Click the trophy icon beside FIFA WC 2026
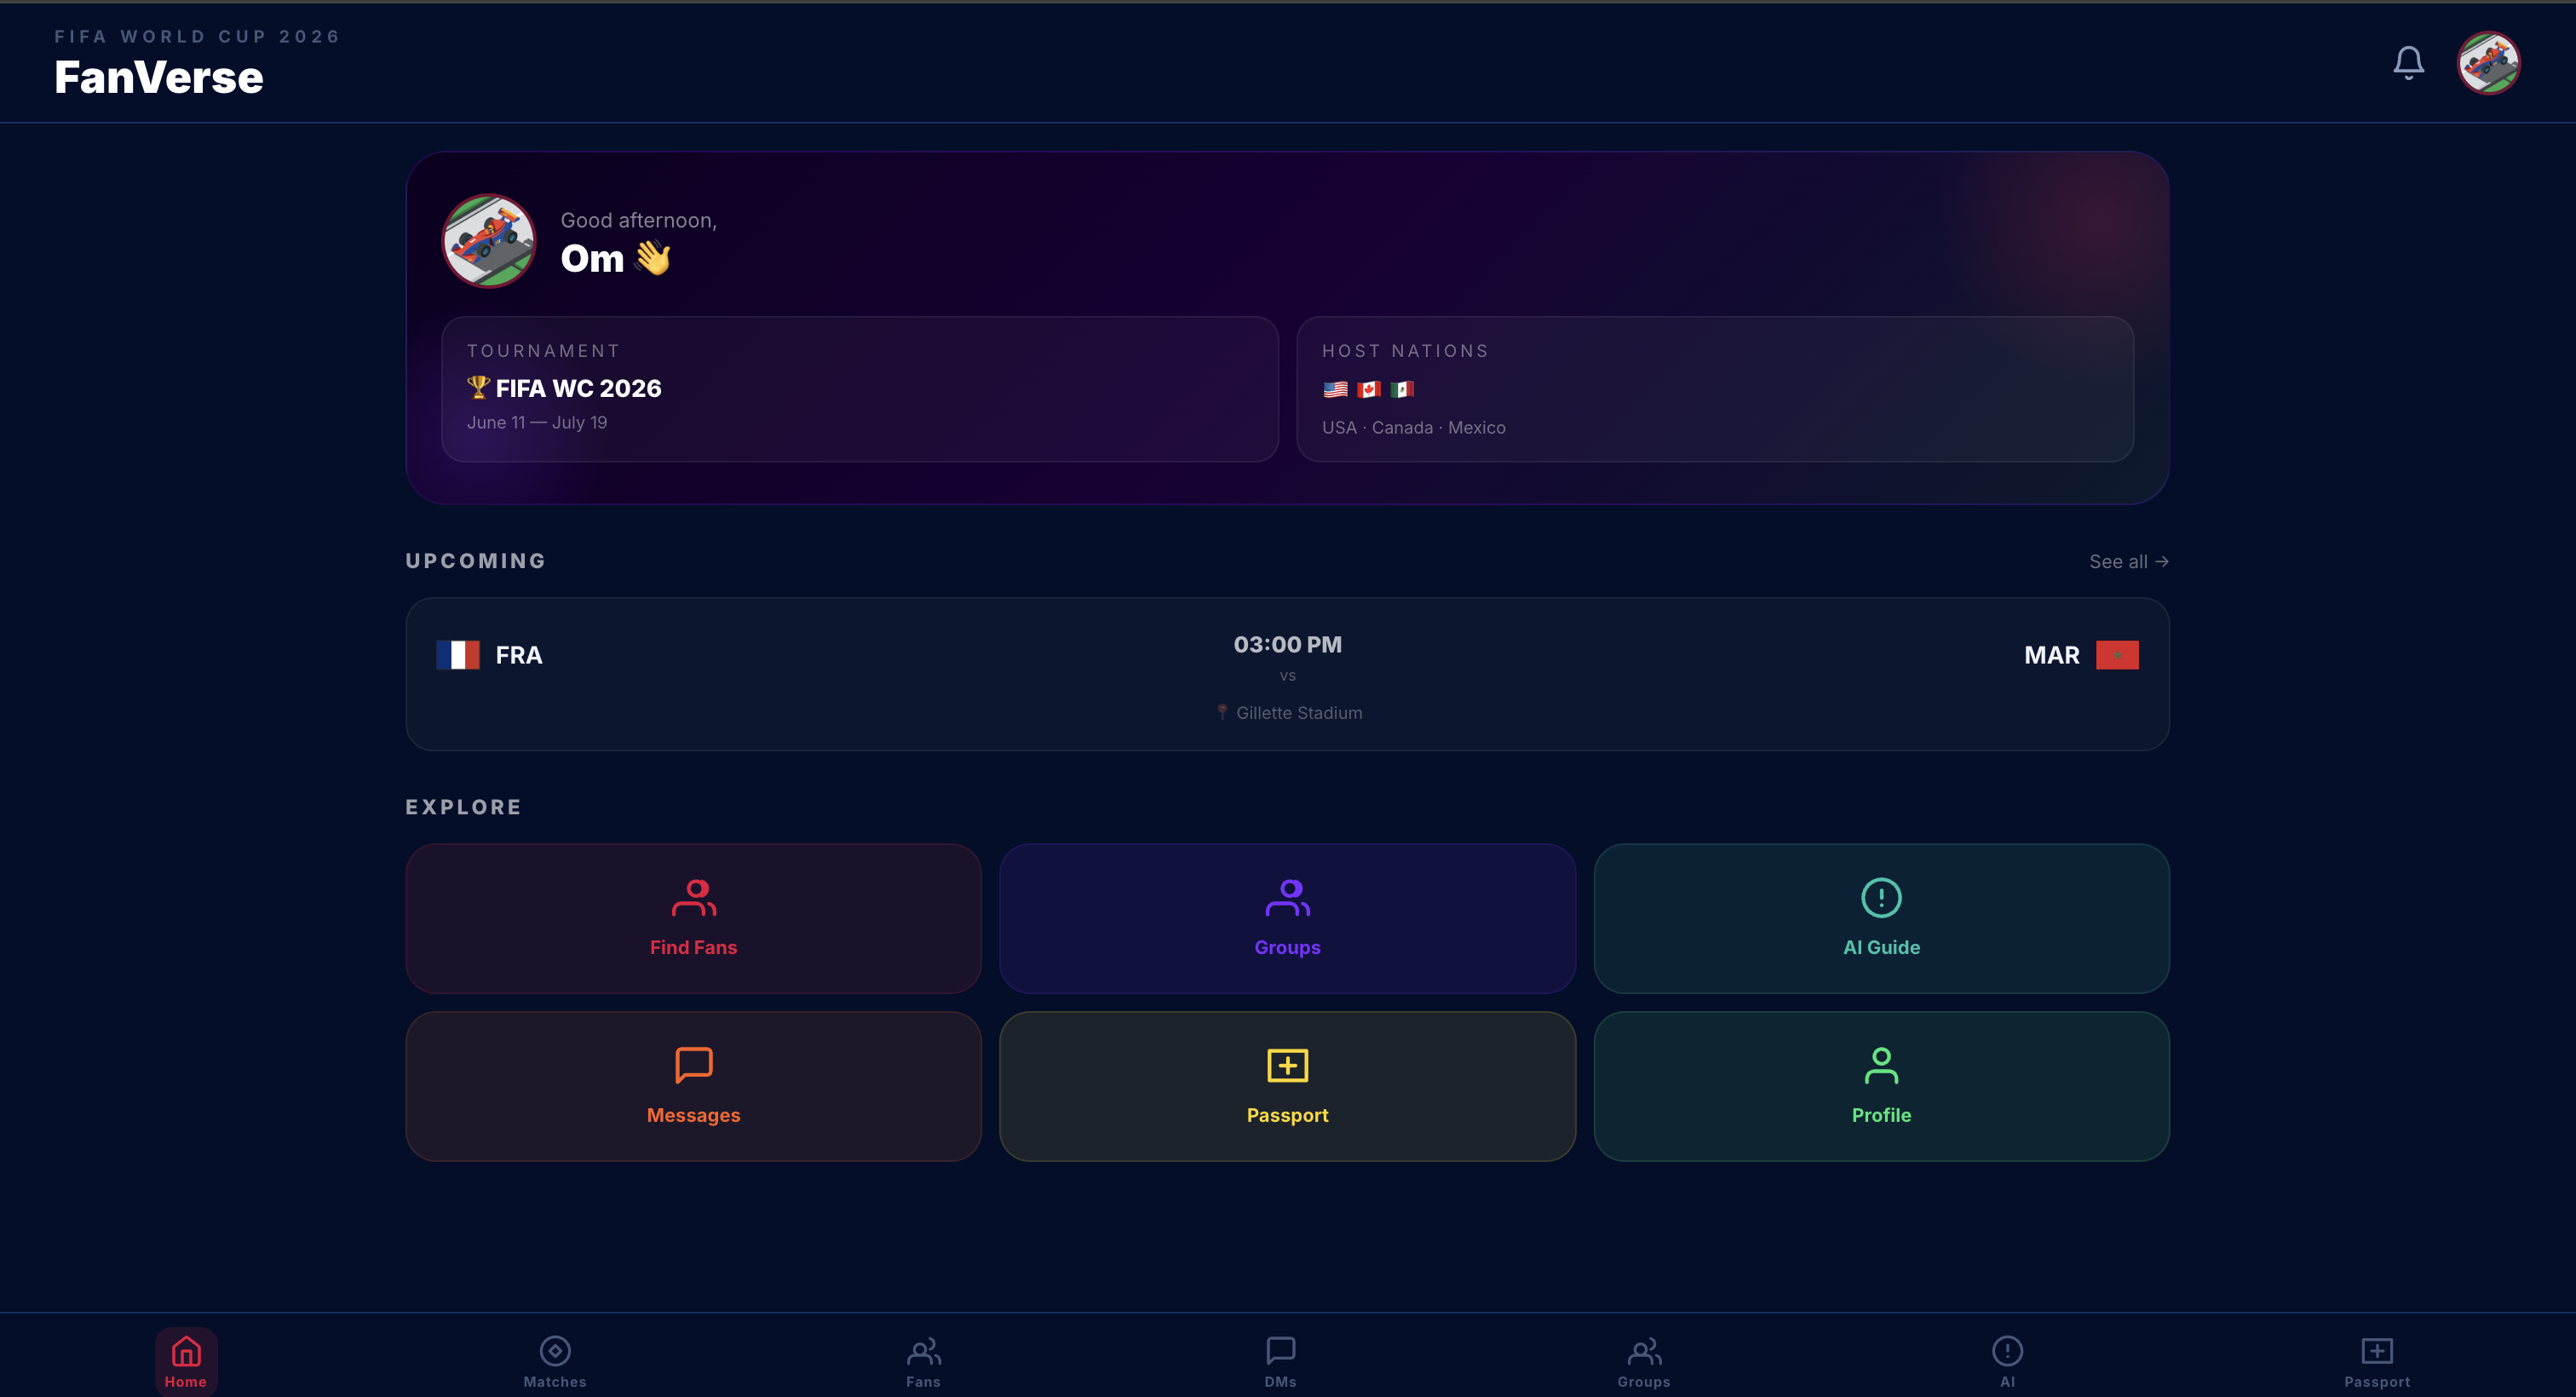Image resolution: width=2576 pixels, height=1397 pixels. pos(478,387)
